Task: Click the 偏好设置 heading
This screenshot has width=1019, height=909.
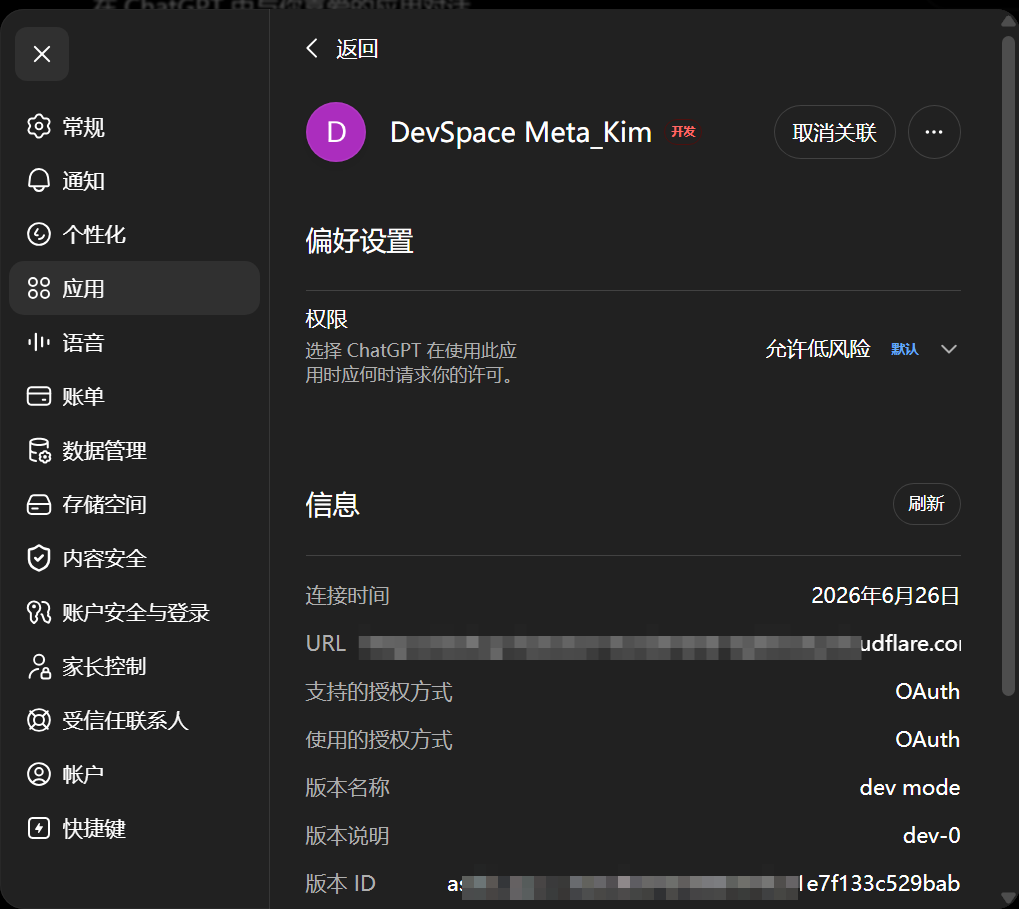Action: pyautogui.click(x=359, y=241)
